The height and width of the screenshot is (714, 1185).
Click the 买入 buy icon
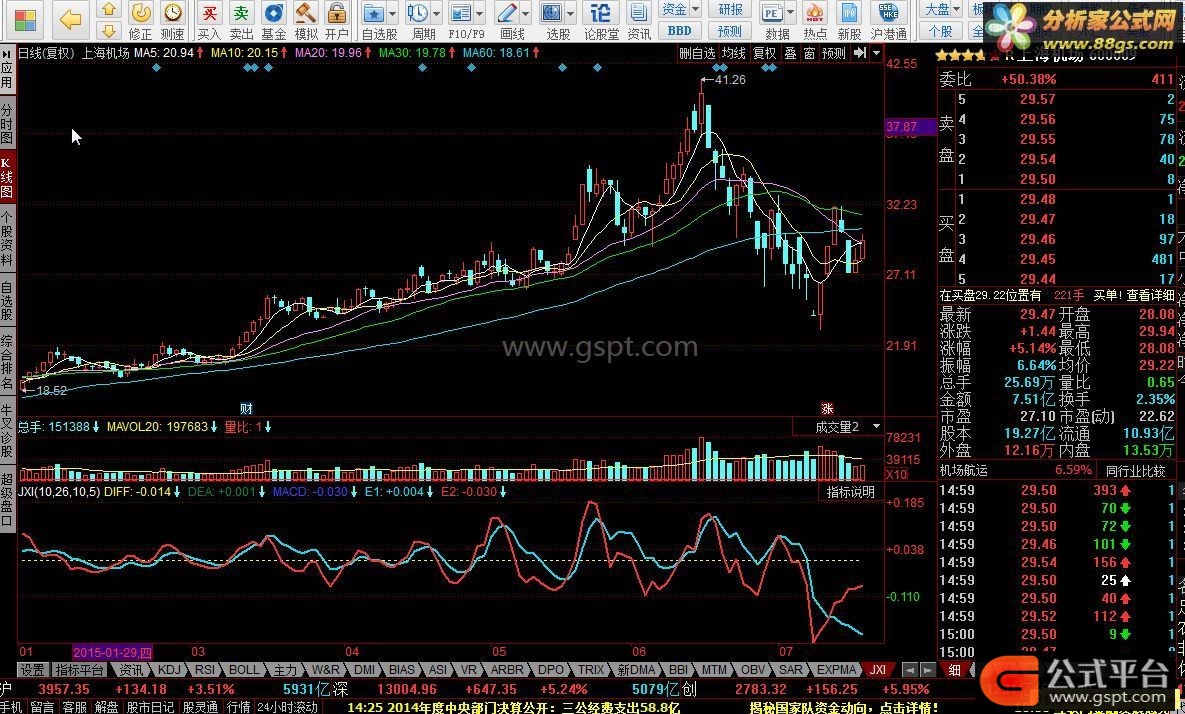209,20
